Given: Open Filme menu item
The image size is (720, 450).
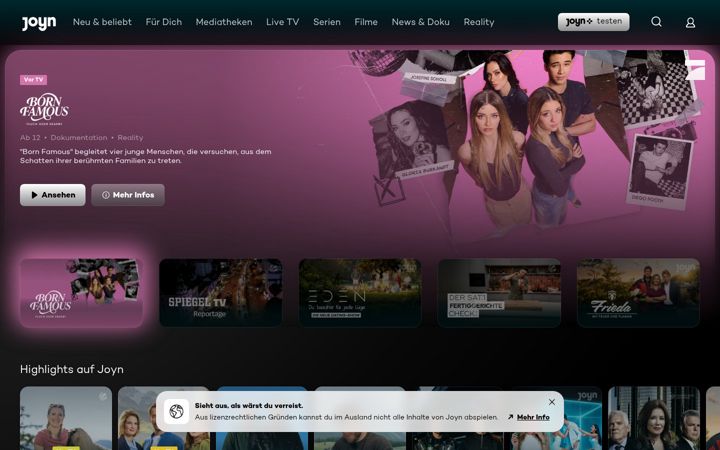Looking at the screenshot, I should pos(366,22).
